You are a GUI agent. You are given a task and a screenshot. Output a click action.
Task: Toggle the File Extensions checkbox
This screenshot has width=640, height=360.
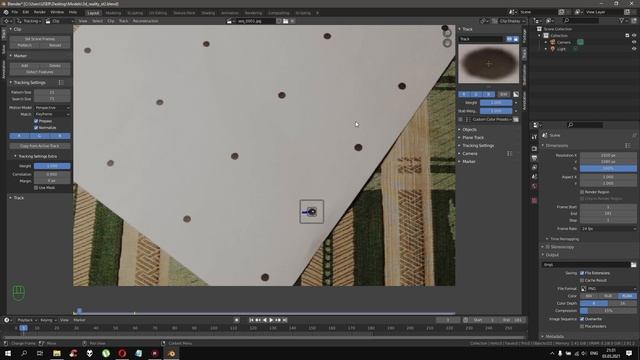pos(582,273)
